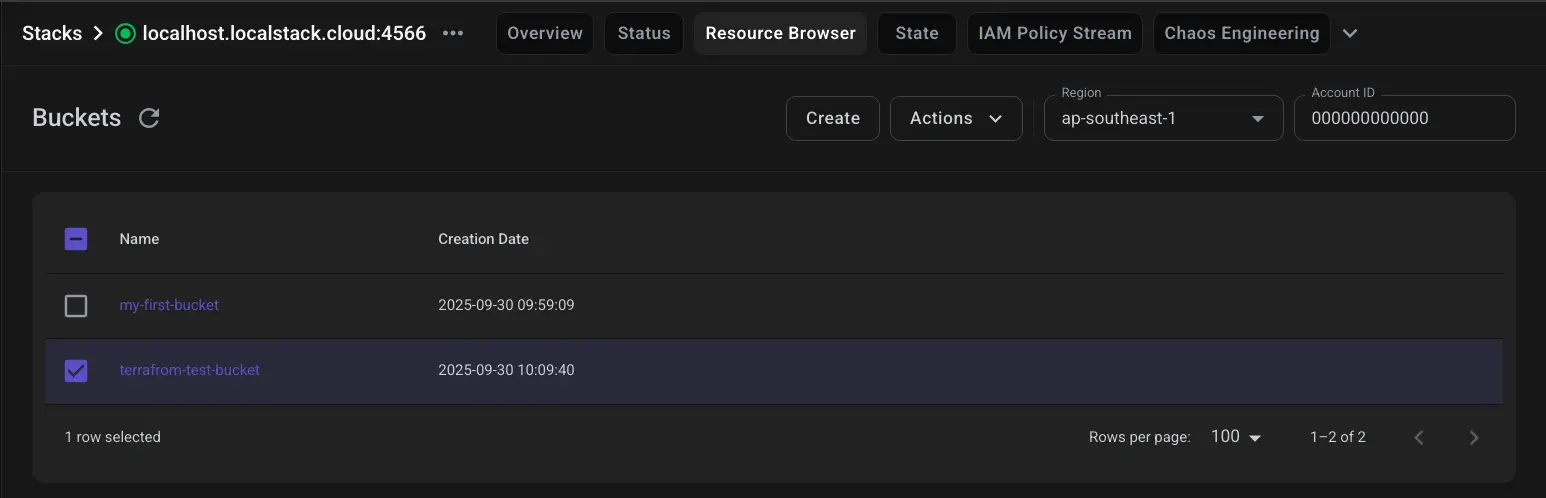Click the Create bucket button

(x=832, y=118)
